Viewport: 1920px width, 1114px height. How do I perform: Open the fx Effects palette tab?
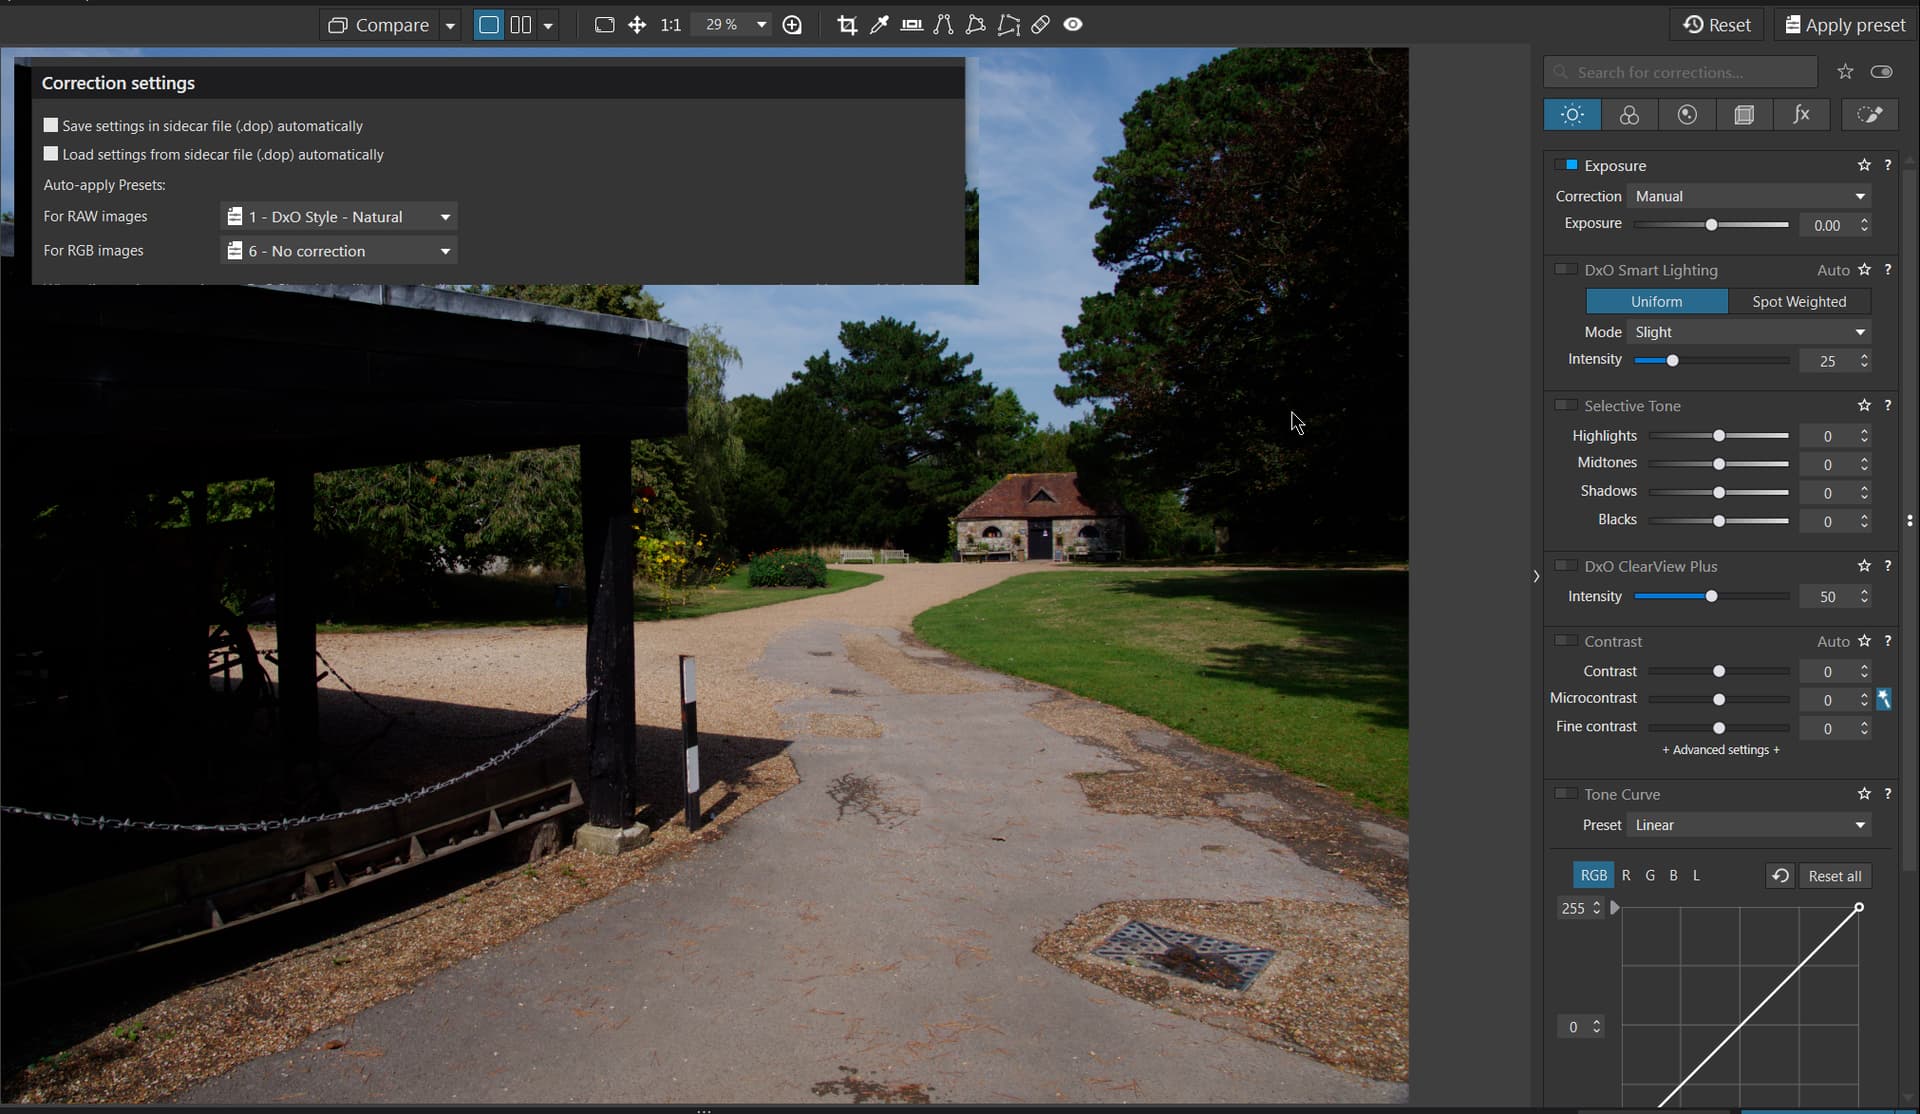coord(1801,115)
